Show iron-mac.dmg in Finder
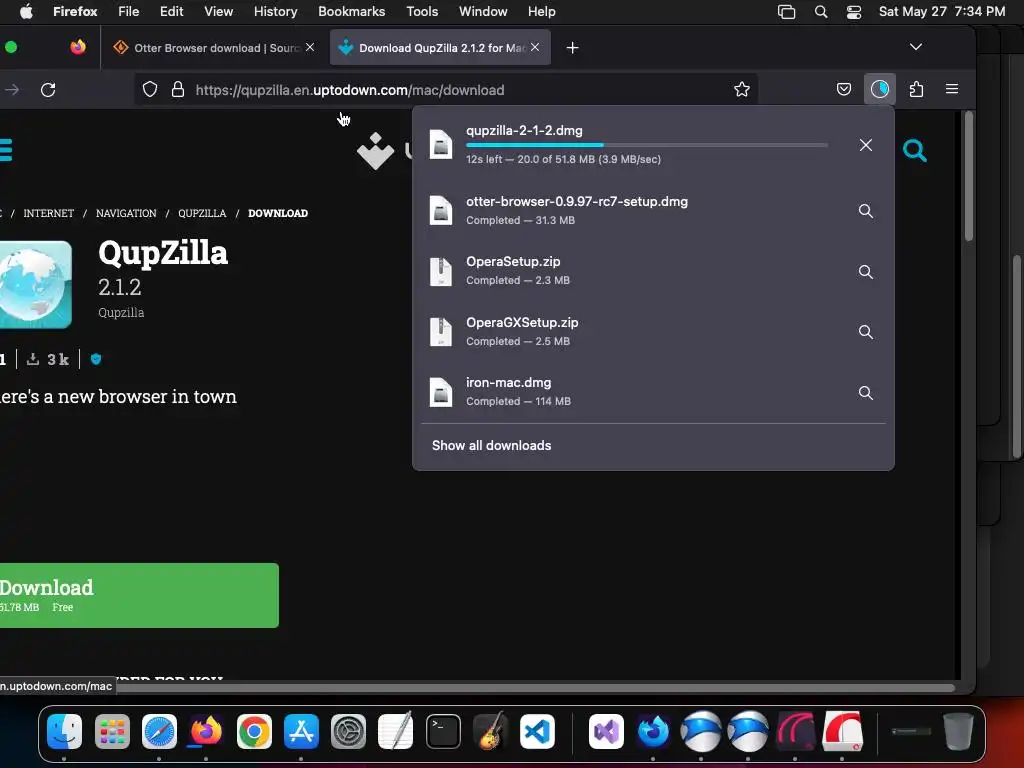The height and width of the screenshot is (768, 1024). pyautogui.click(x=865, y=392)
